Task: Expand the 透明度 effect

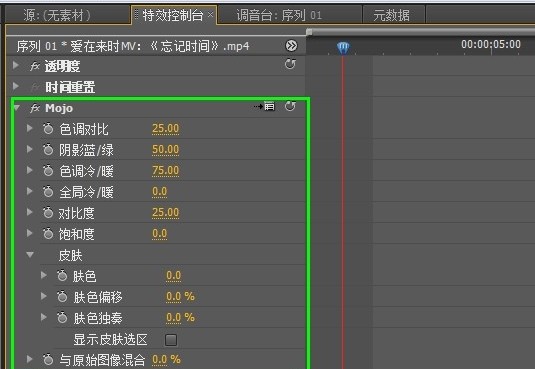Action: (16, 65)
